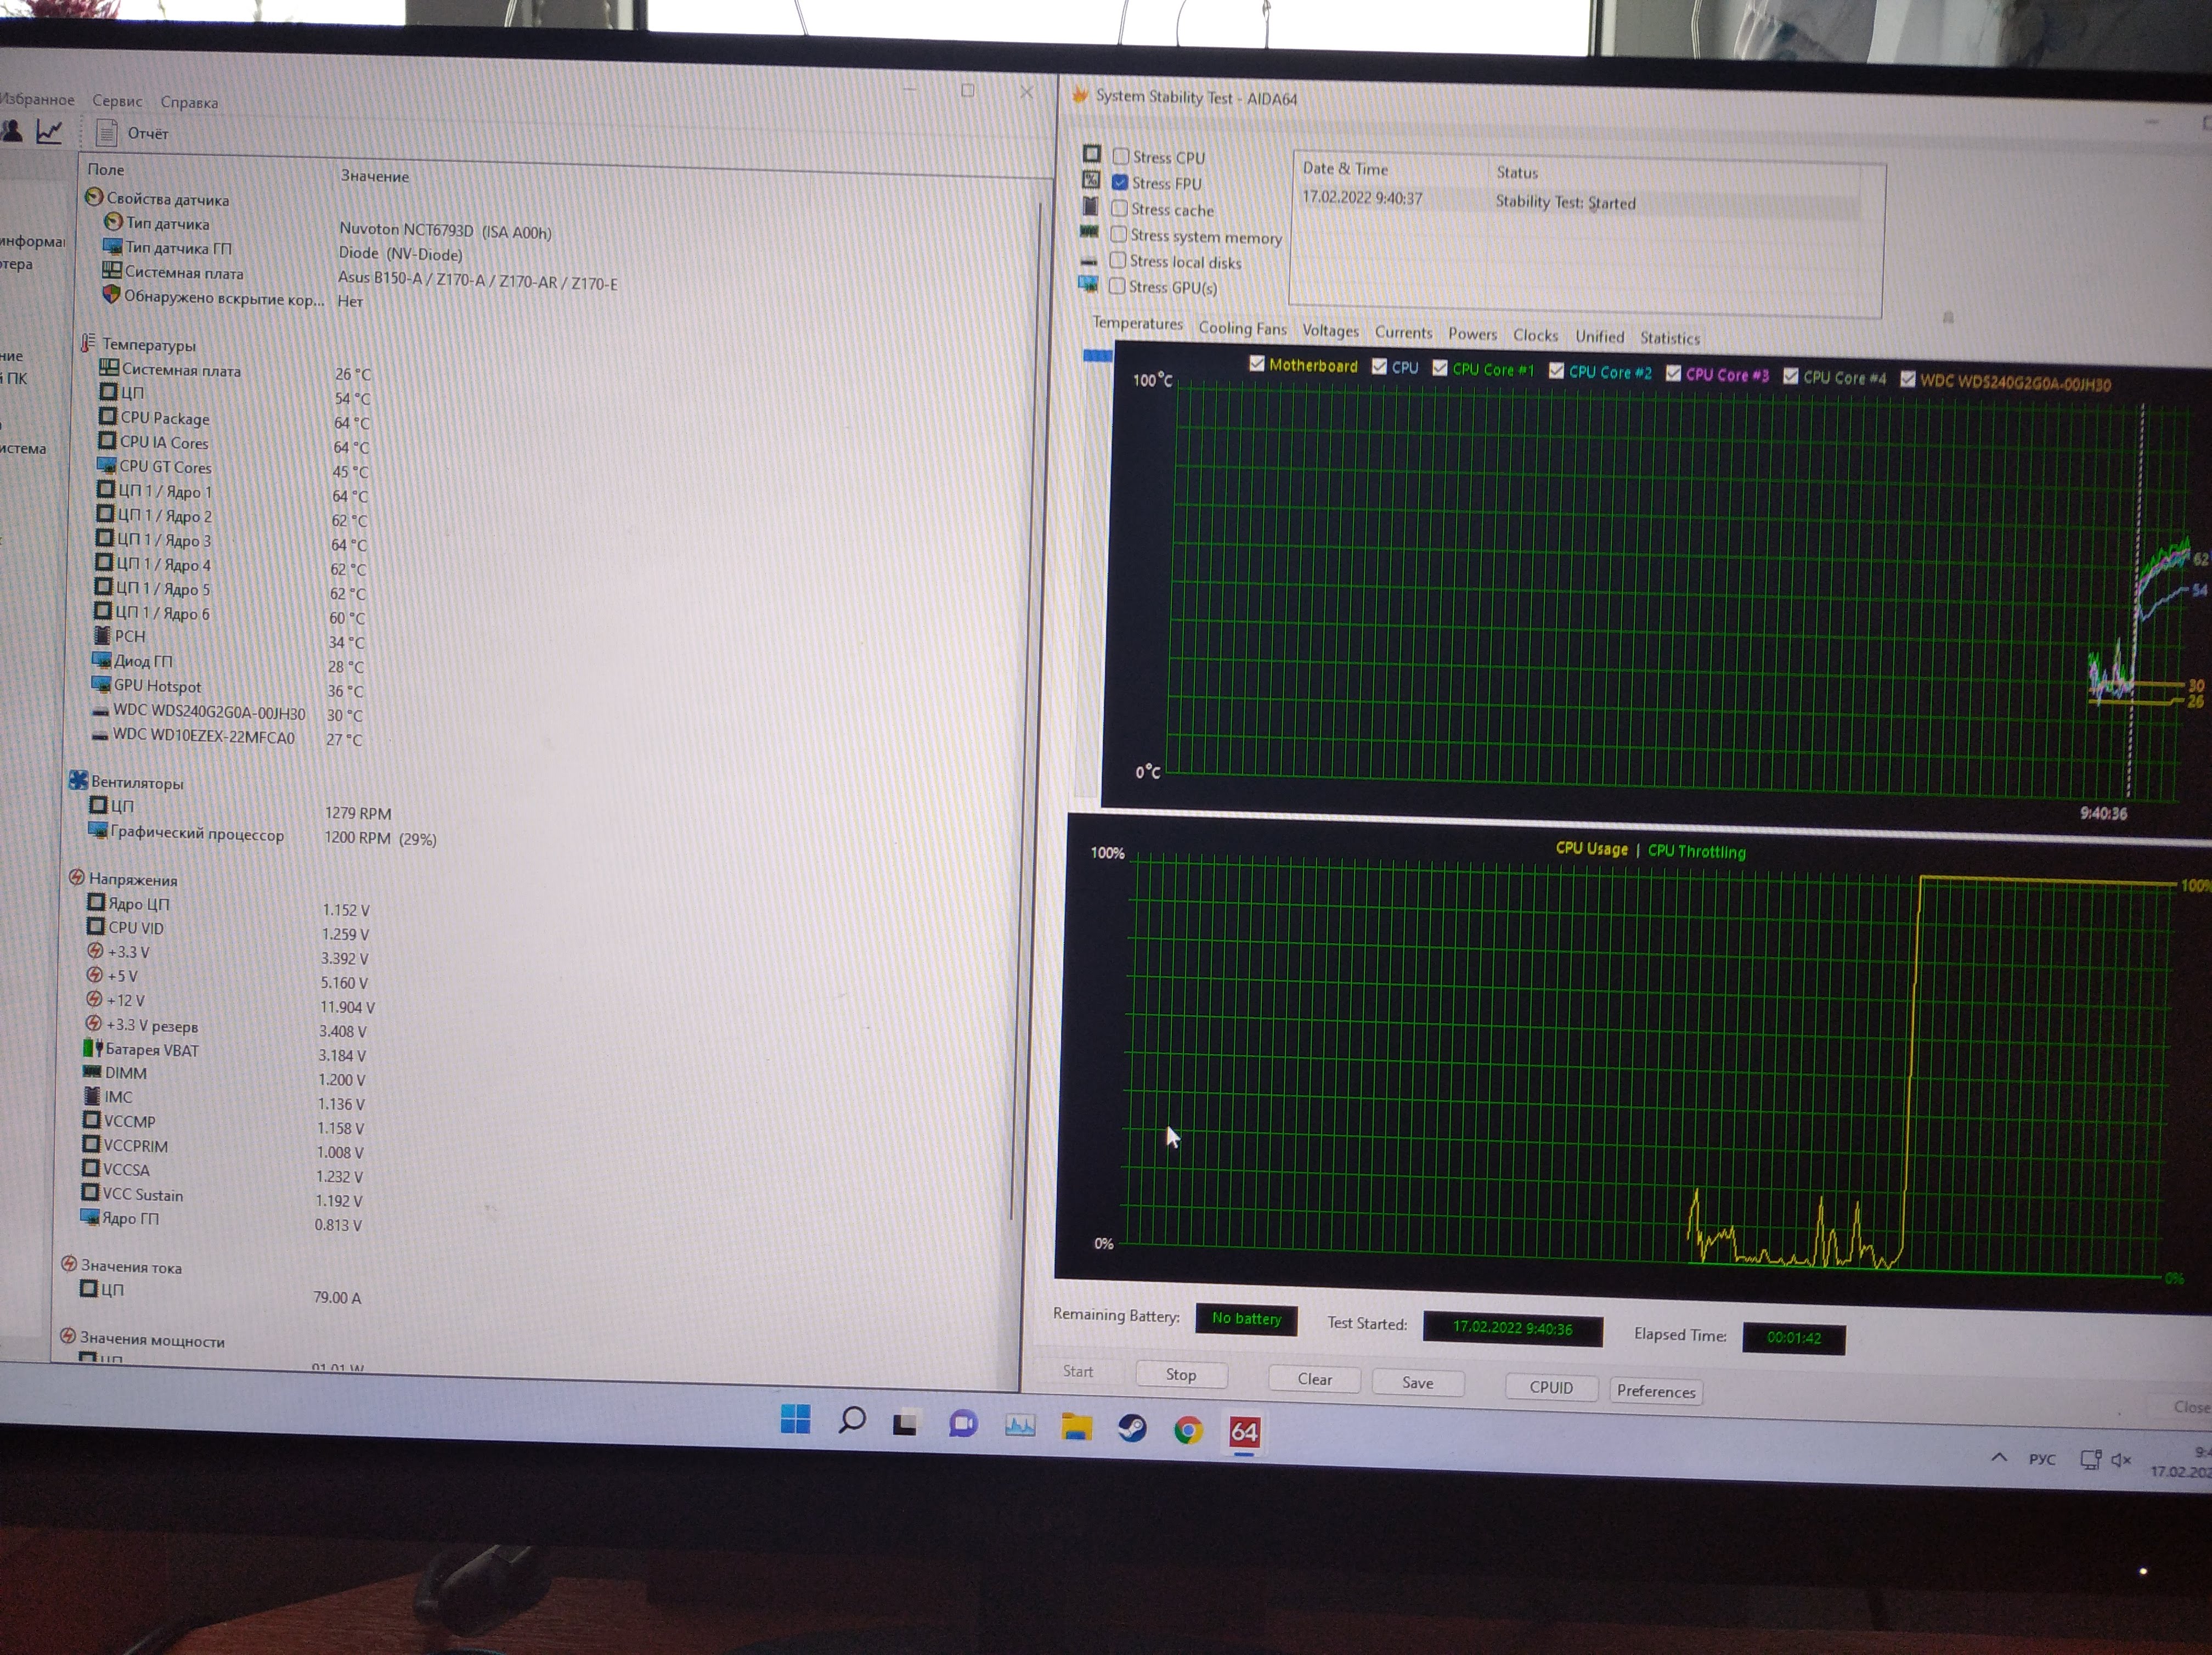Click the Windows Start button
The image size is (2212, 1655).
795,1419
